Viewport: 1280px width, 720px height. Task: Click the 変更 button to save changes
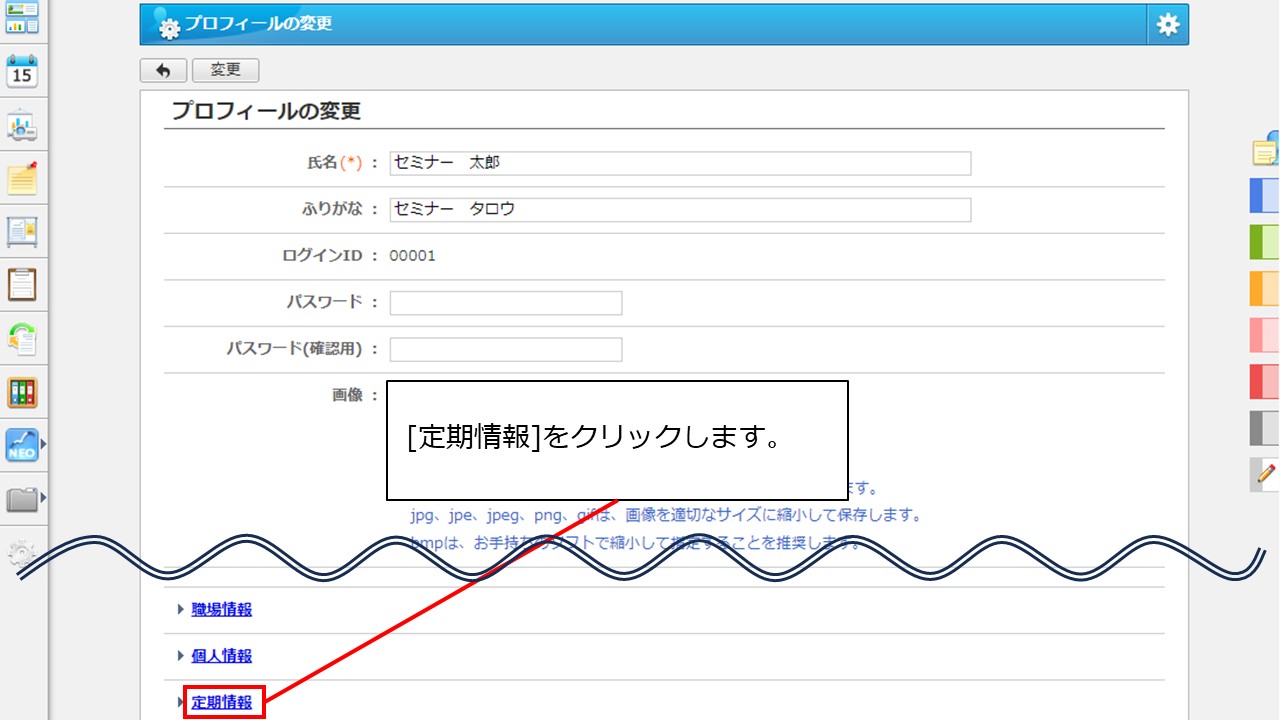coord(226,70)
